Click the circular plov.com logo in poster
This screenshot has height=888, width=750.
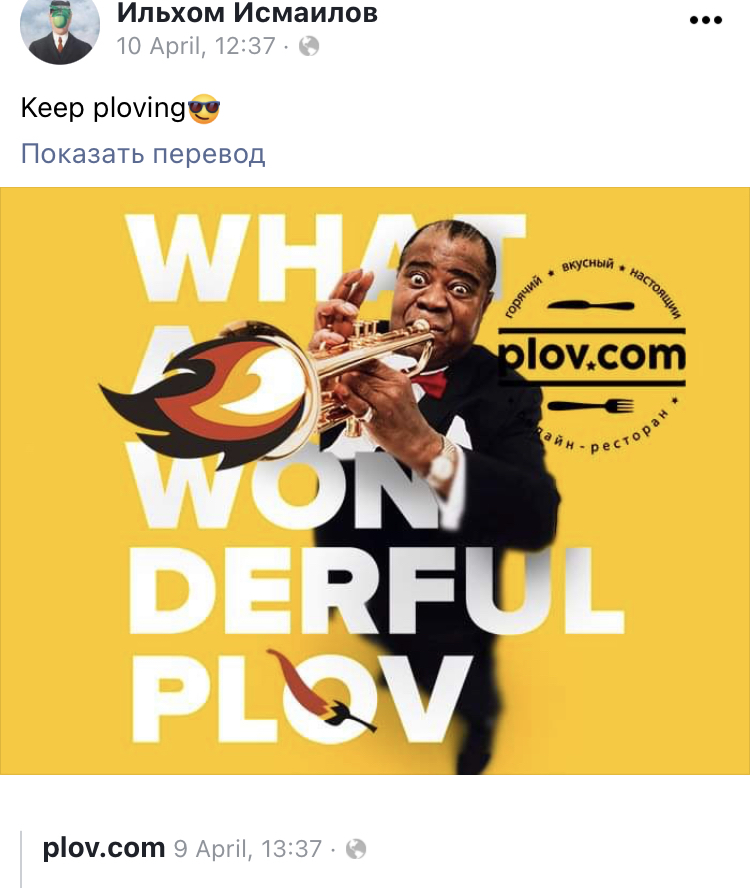(592, 356)
